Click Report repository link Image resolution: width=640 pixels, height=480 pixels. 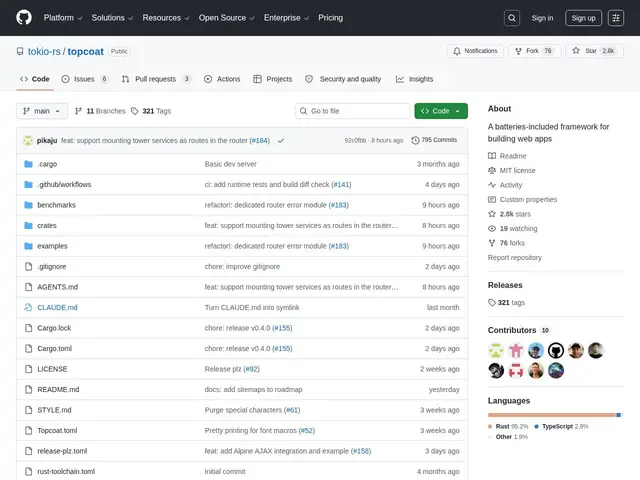[514, 258]
